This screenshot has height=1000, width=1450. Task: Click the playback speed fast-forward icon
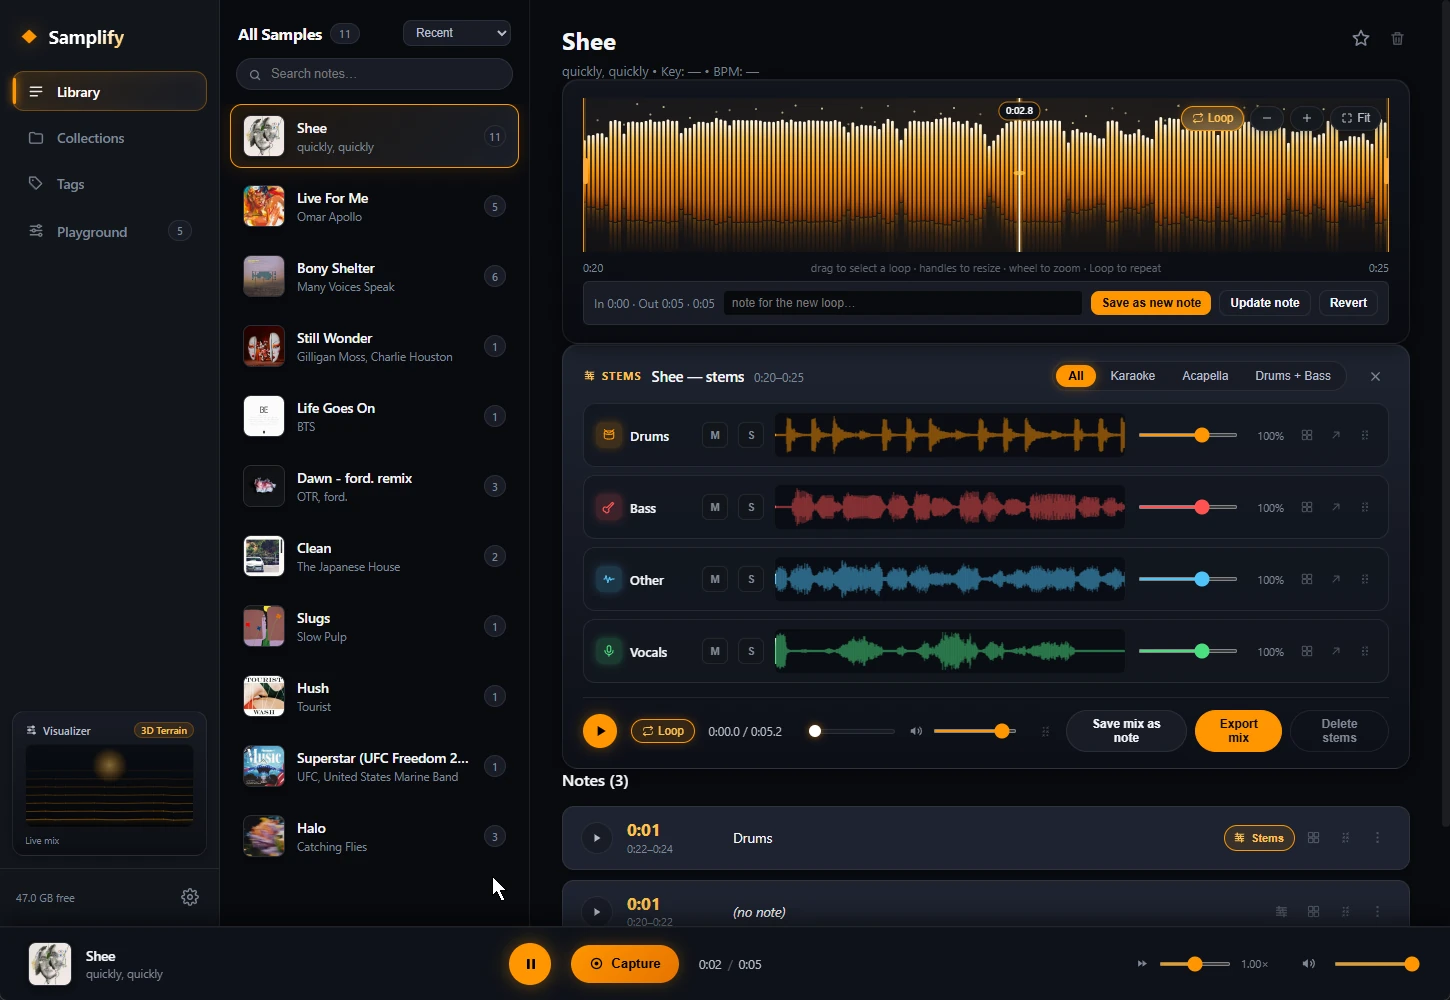[1142, 964]
